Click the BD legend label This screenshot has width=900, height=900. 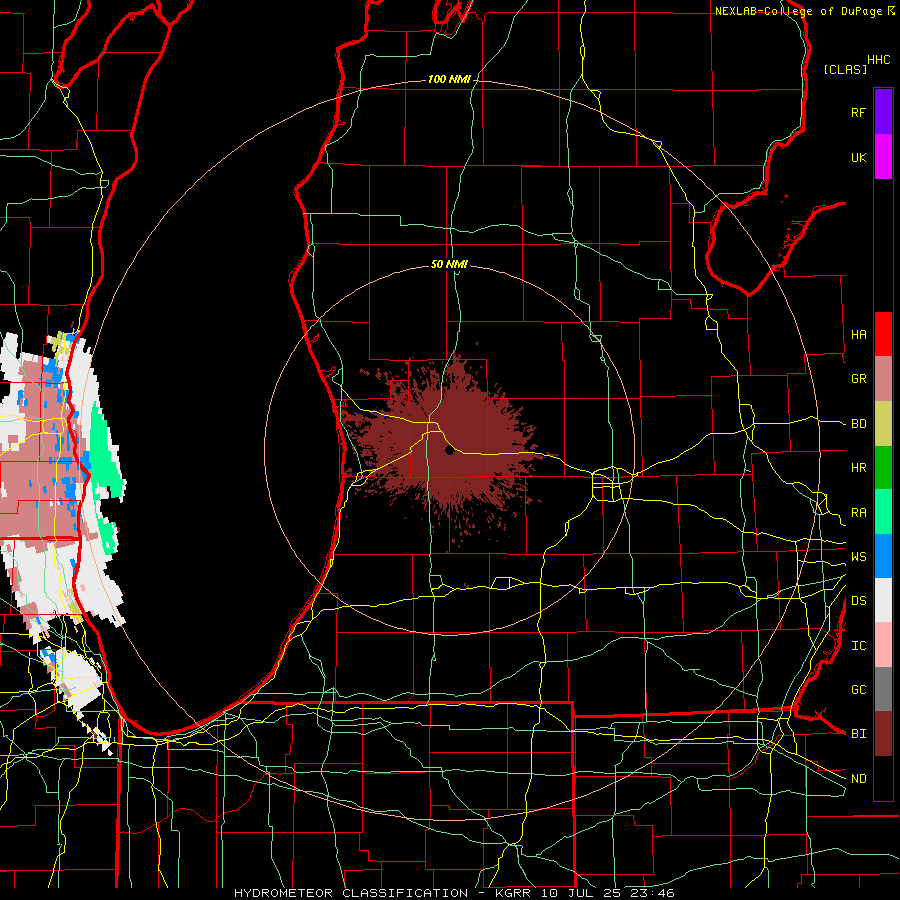click(858, 424)
